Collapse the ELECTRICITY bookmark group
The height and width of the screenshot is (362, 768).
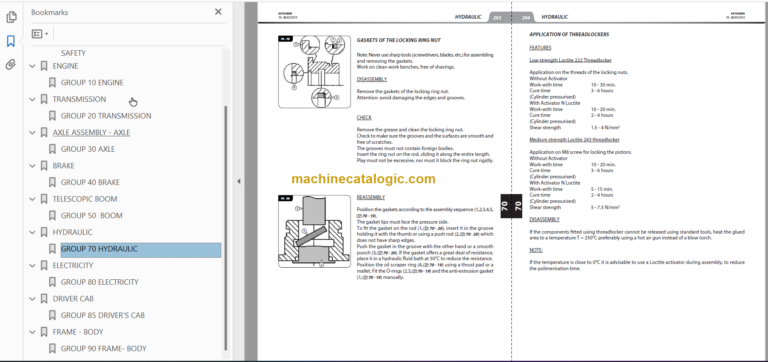coord(33,265)
